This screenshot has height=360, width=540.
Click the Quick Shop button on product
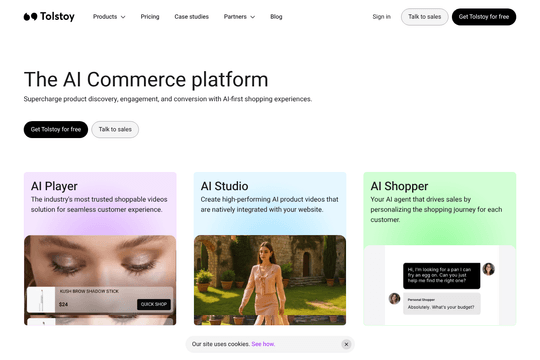(154, 304)
